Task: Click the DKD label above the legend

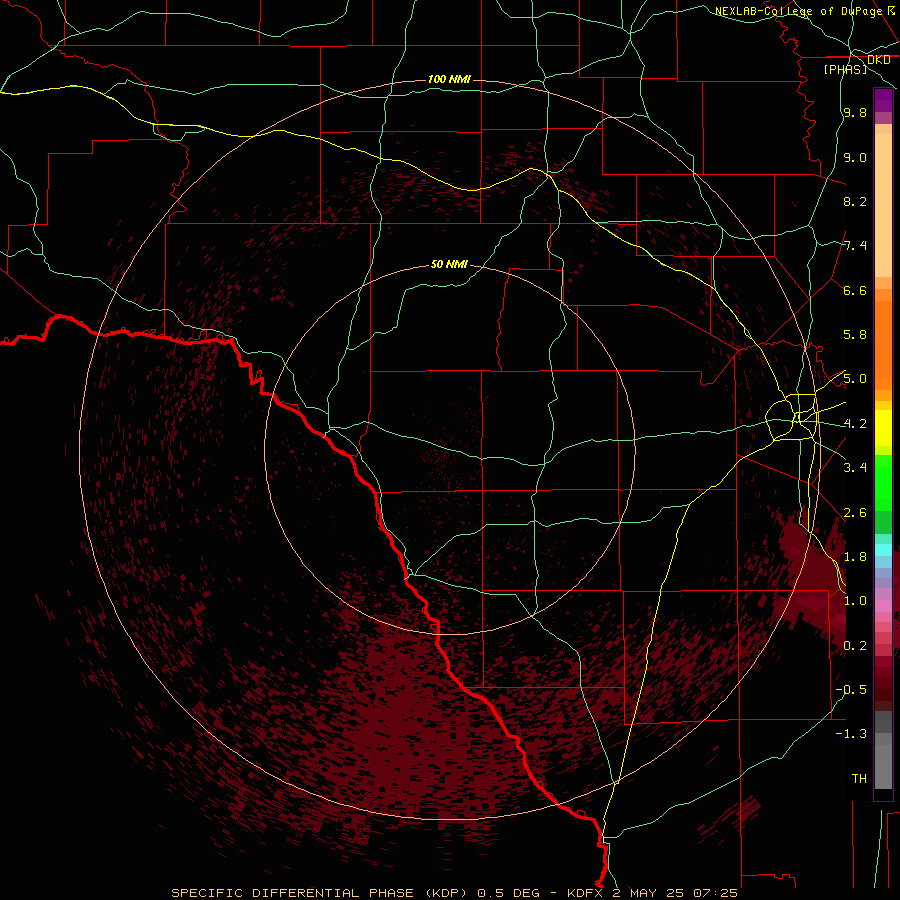Action: click(x=878, y=60)
